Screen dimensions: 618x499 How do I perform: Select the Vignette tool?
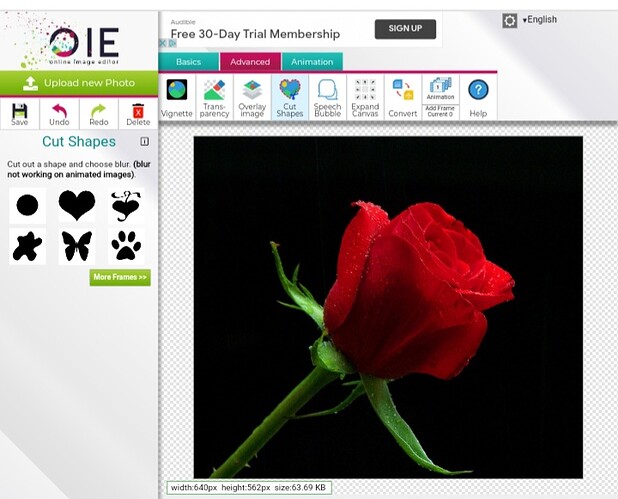point(177,97)
